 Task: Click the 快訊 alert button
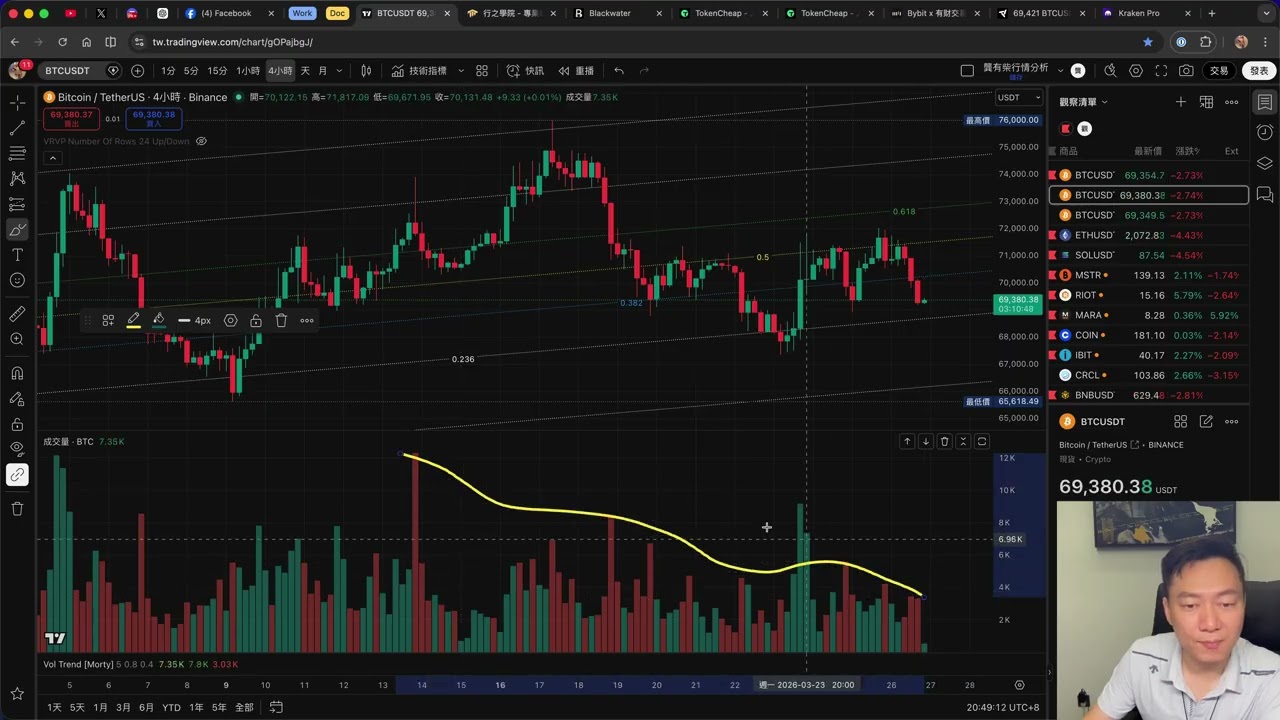(x=525, y=71)
